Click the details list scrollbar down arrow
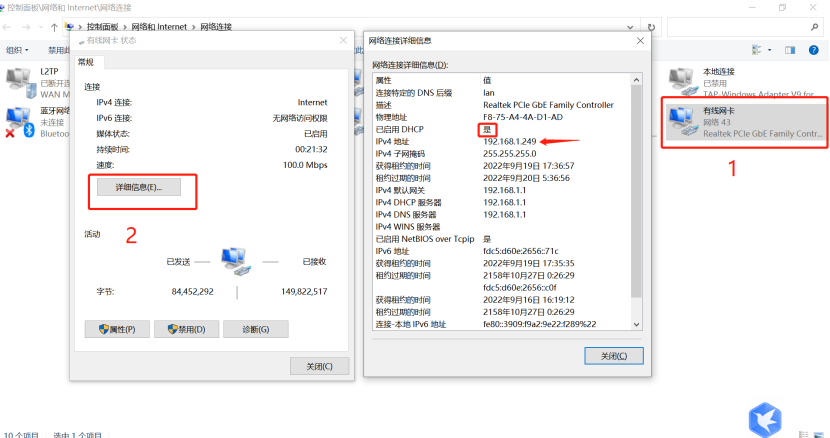This screenshot has width=830, height=438. click(636, 324)
